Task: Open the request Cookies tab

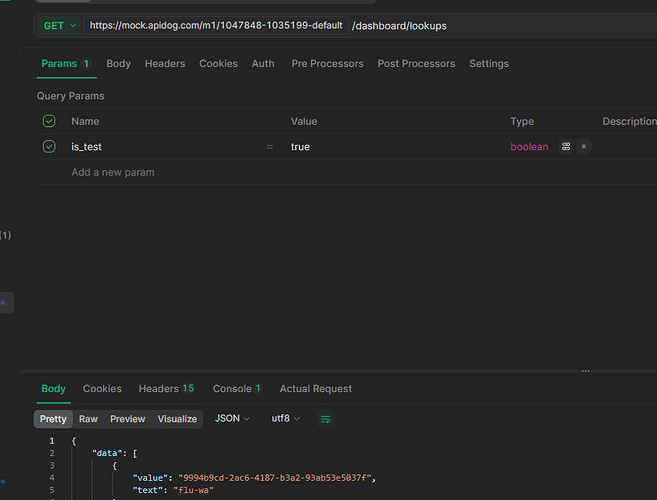Action: pyautogui.click(x=218, y=64)
